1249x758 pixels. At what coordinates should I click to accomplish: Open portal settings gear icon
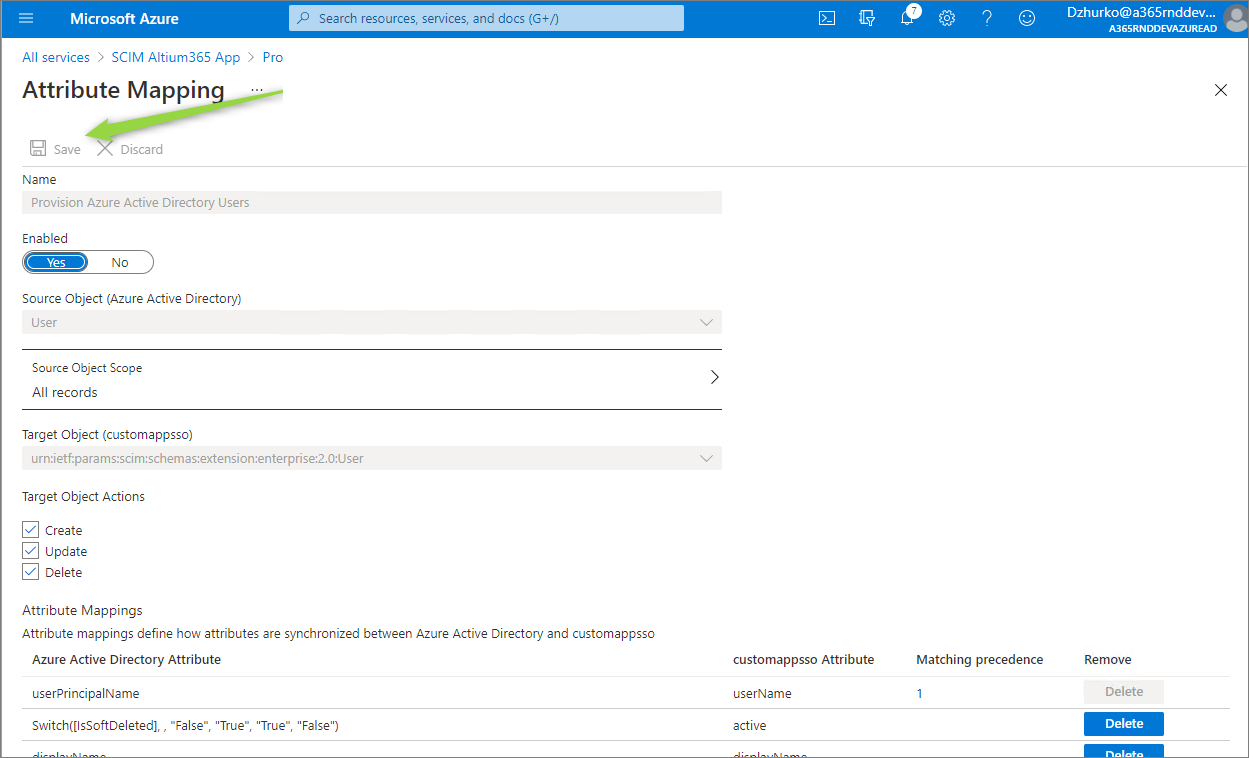click(x=947, y=18)
